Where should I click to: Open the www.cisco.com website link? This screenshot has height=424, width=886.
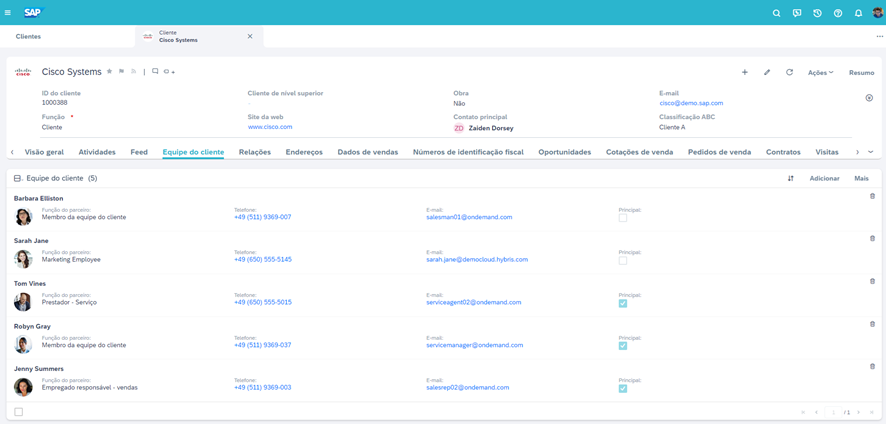coord(270,127)
